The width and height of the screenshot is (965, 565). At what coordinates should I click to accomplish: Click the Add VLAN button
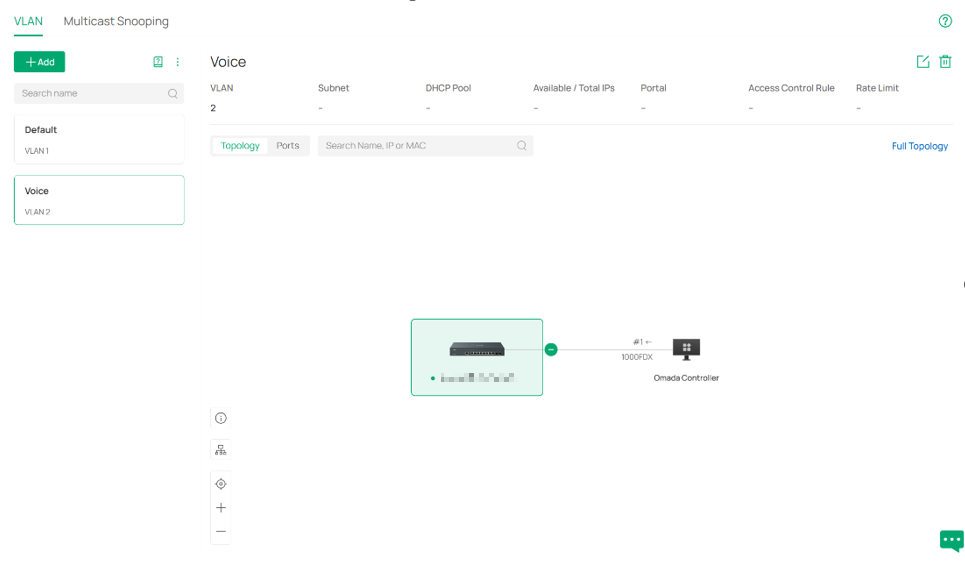39,62
